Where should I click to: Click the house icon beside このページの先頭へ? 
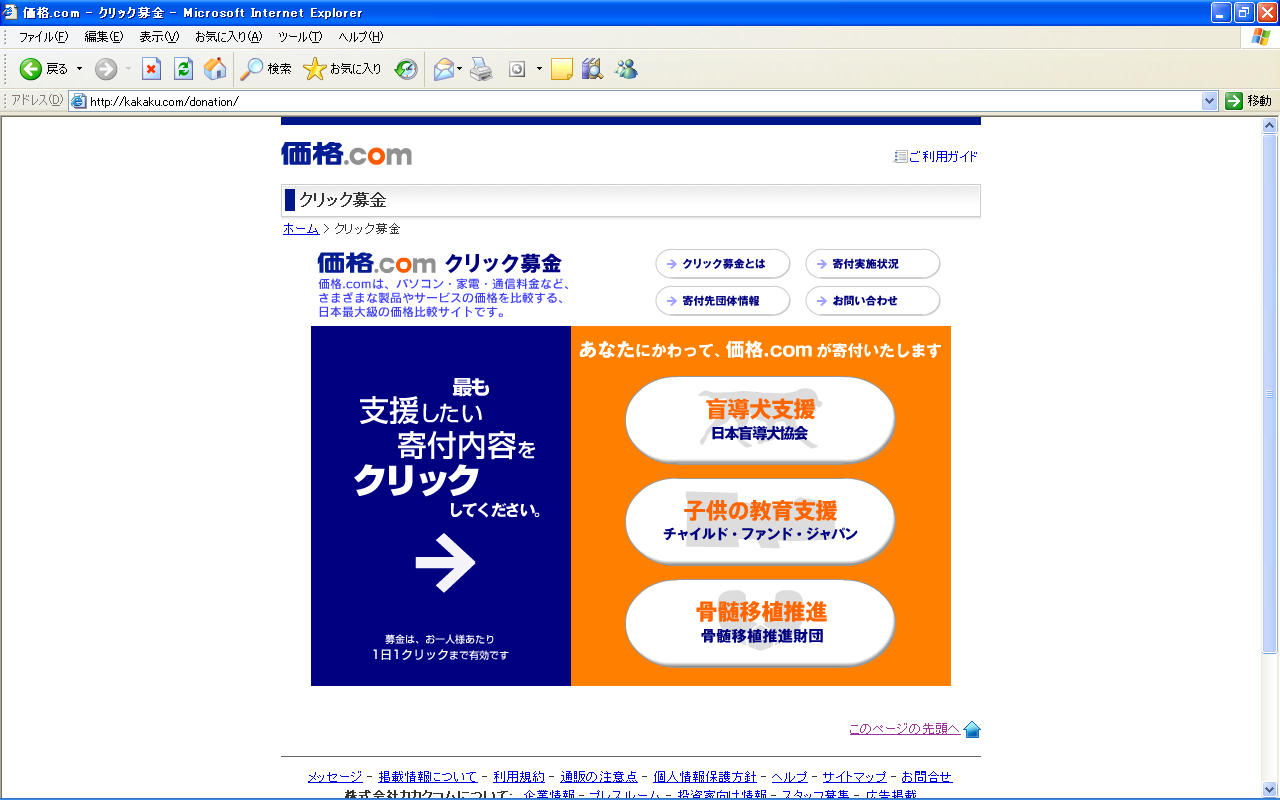972,729
